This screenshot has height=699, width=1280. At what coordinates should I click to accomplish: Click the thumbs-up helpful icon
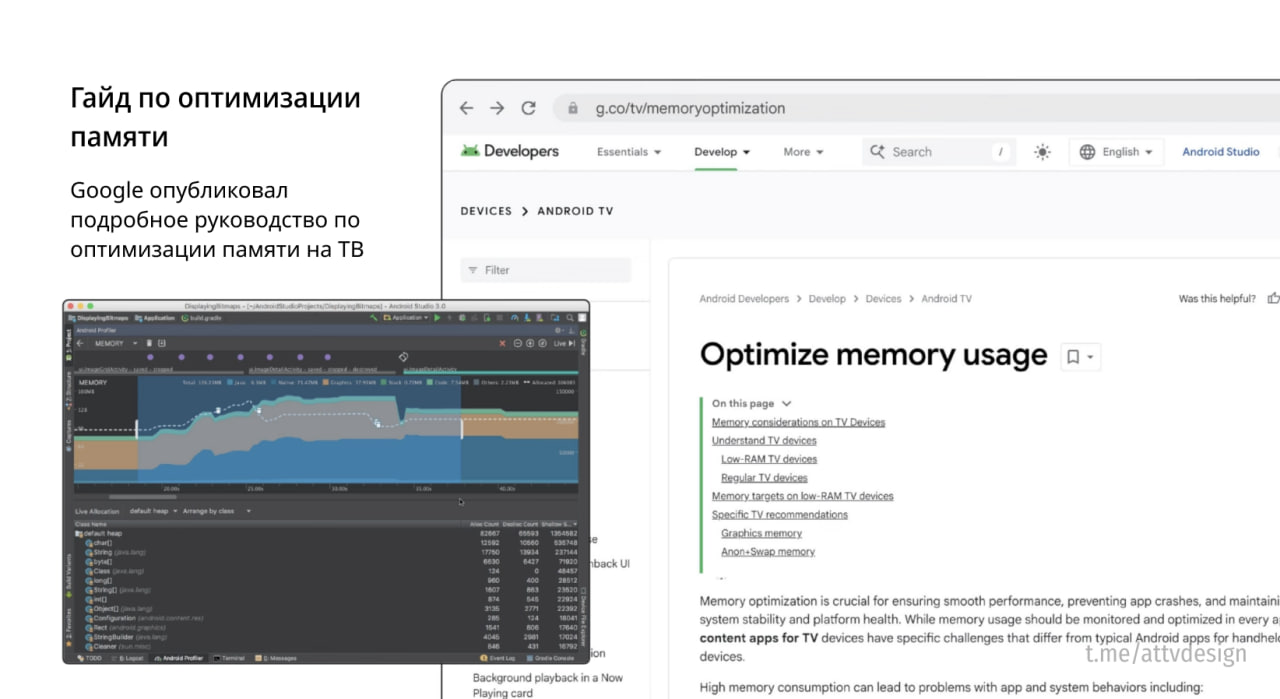point(1273,298)
